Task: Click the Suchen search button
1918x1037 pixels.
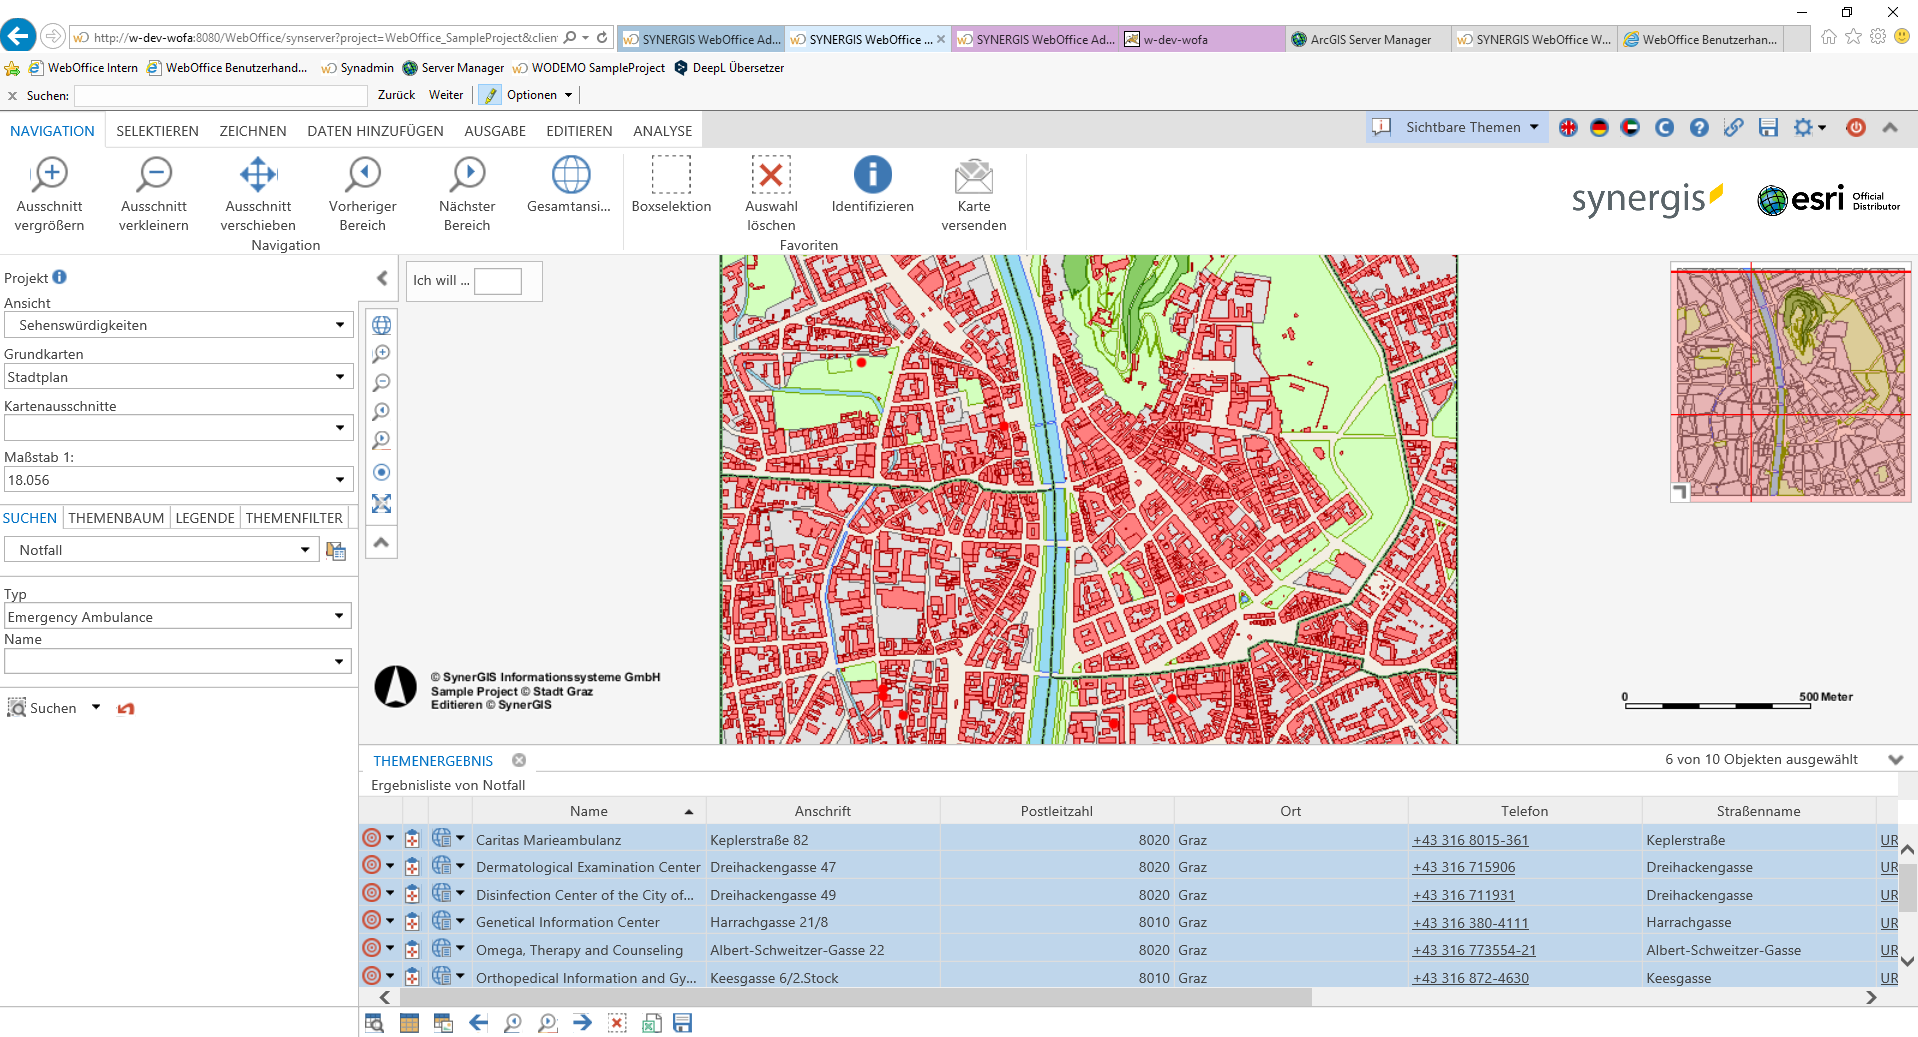Action: click(43, 708)
